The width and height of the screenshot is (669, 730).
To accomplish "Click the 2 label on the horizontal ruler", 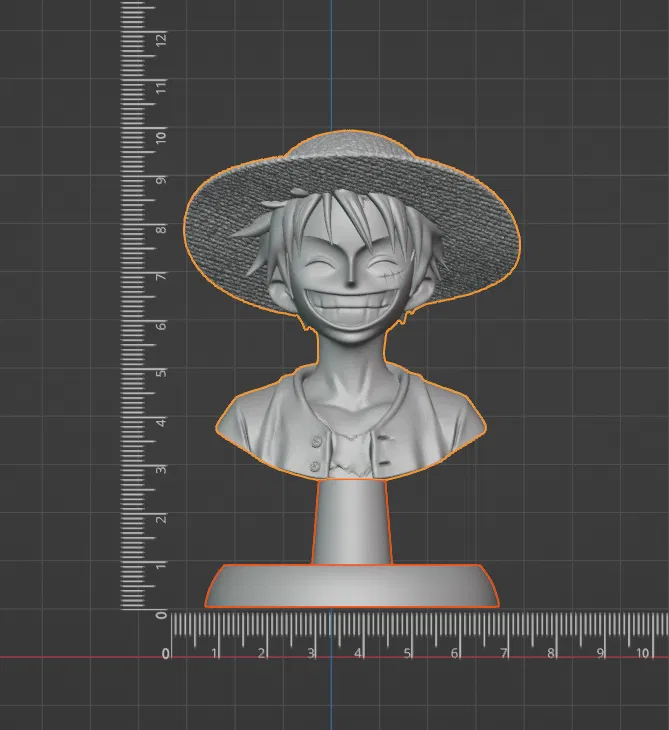I will [262, 653].
